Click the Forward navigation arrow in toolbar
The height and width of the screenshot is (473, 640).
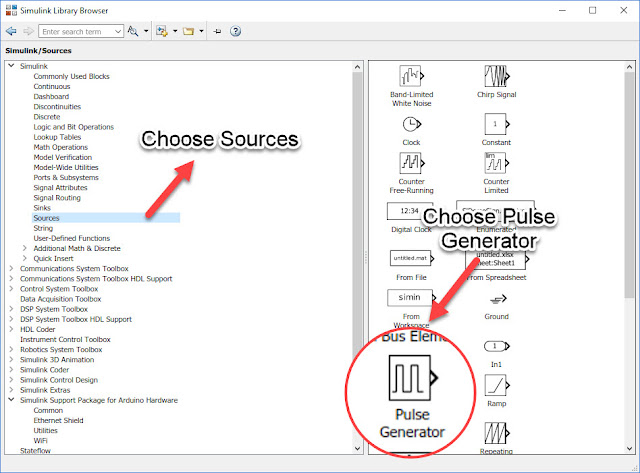click(x=28, y=31)
